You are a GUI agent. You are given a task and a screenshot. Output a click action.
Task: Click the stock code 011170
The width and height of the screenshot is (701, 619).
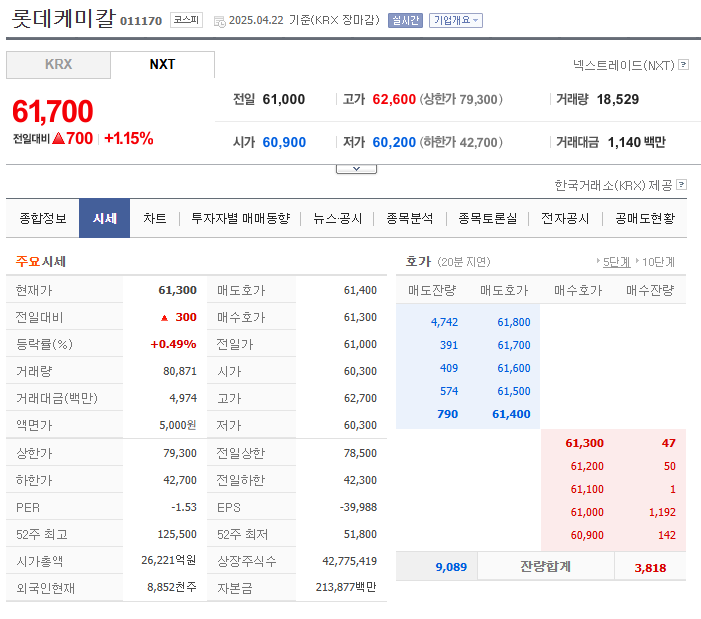[x=141, y=21]
